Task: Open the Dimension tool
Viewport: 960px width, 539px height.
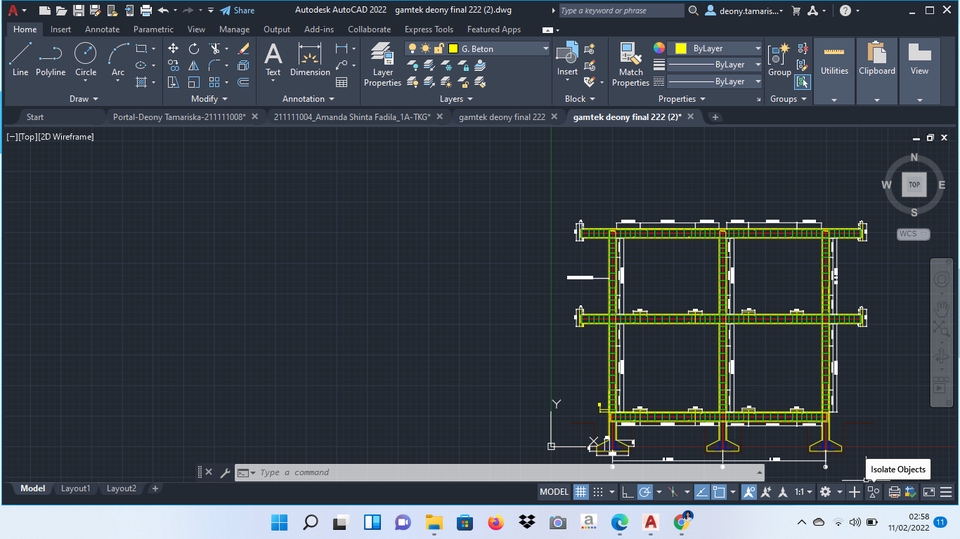Action: point(310,59)
